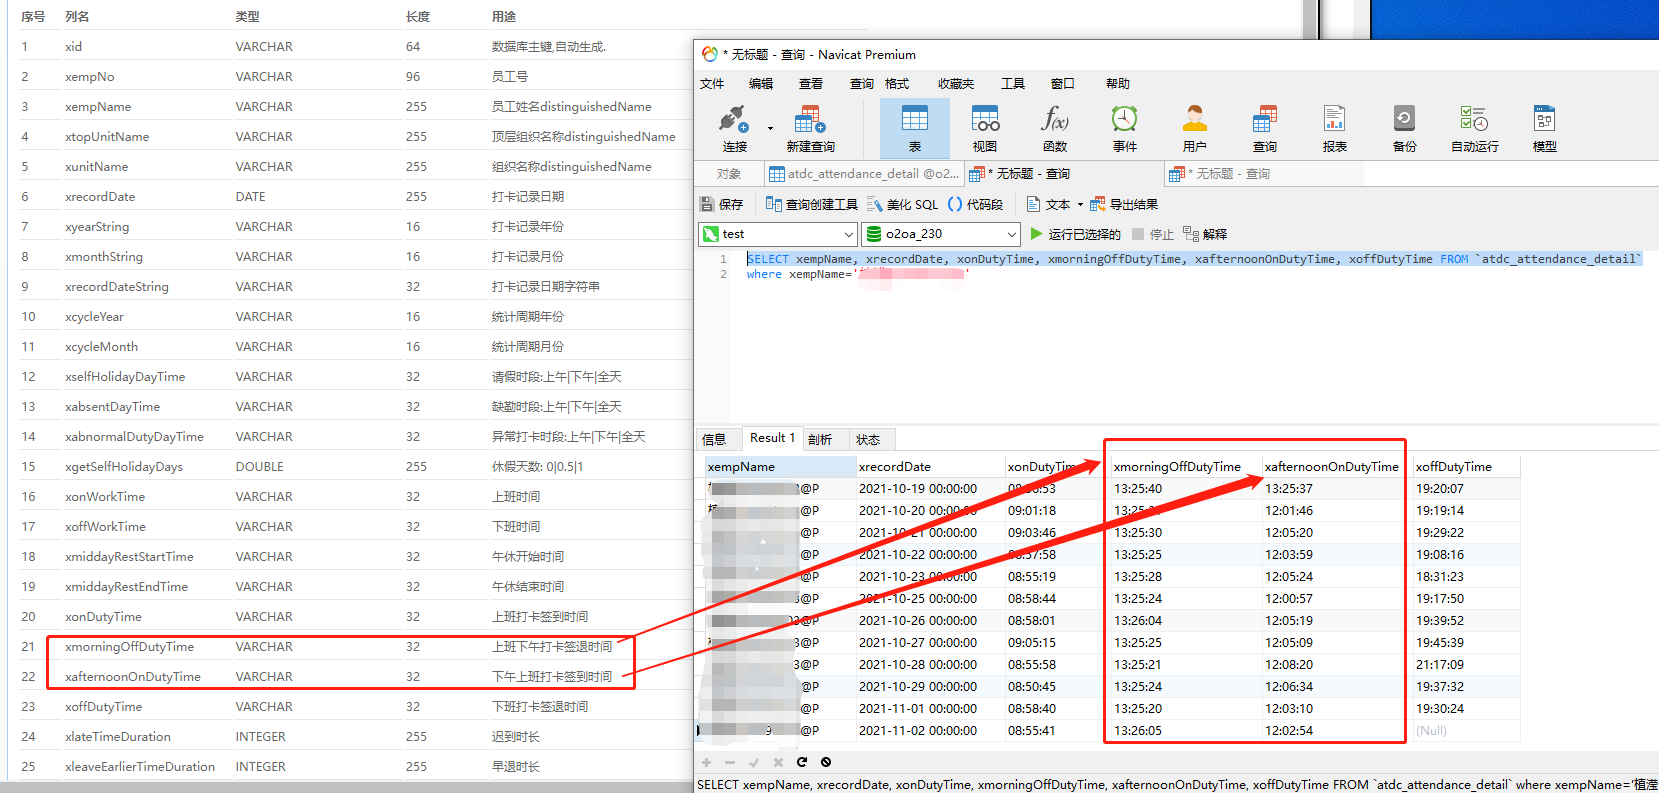Screen dimensions: 1659x793
Task: Open the 收藏夹 (Favorites) menu
Action: pos(955,84)
